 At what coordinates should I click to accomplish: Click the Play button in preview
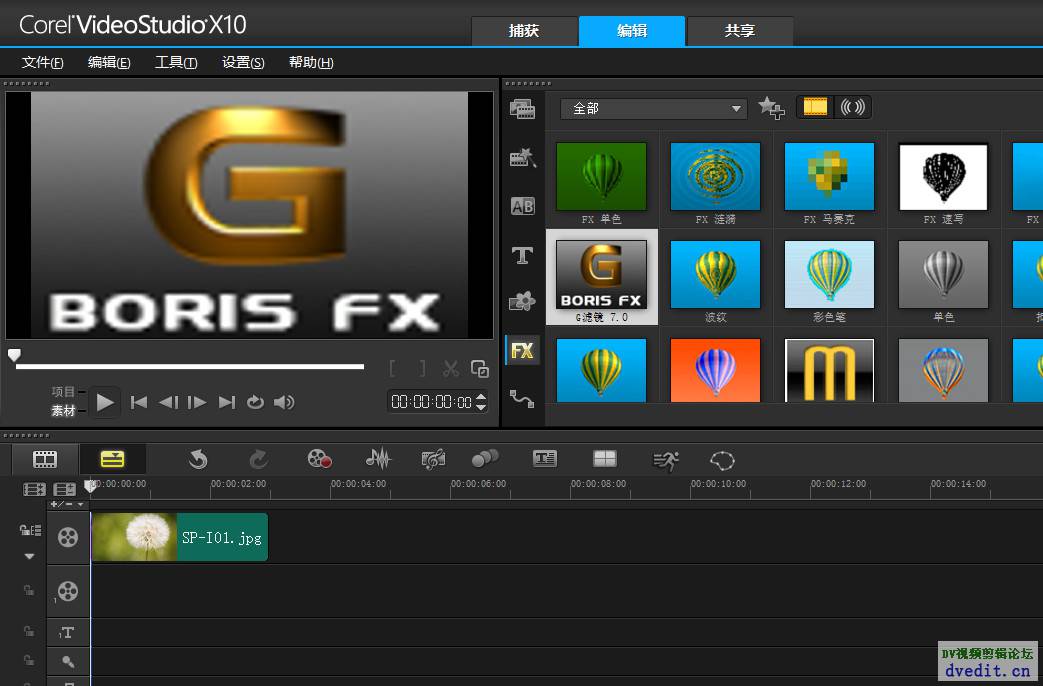(104, 402)
